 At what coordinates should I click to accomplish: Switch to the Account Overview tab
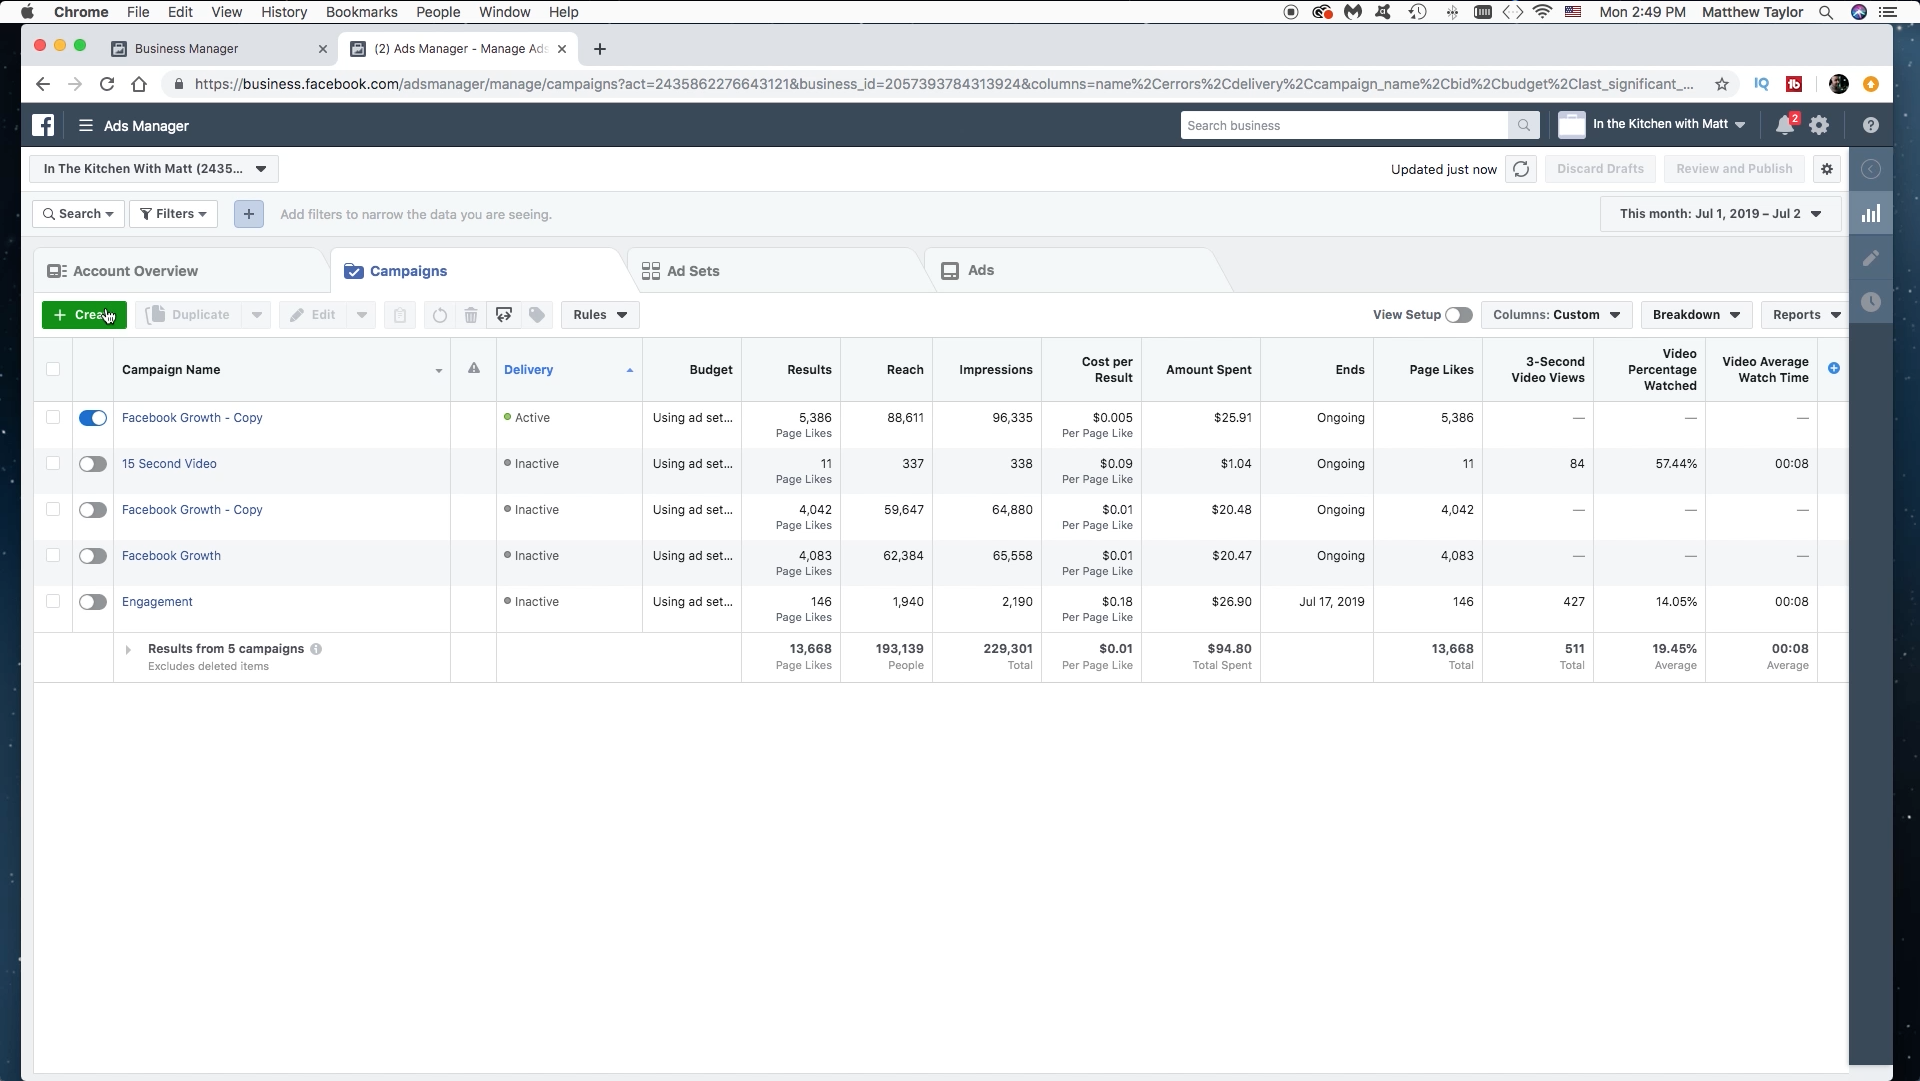135,271
